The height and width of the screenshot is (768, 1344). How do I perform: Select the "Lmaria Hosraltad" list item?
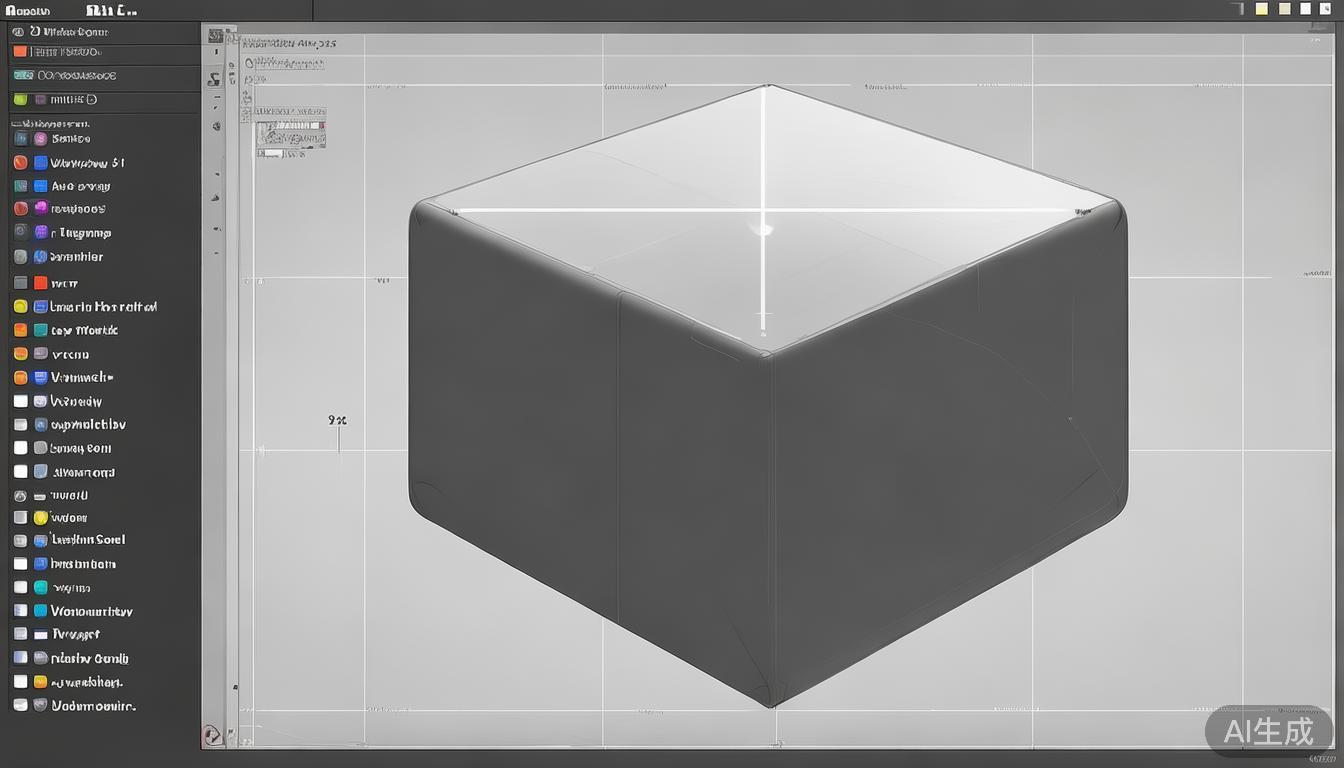tap(103, 307)
